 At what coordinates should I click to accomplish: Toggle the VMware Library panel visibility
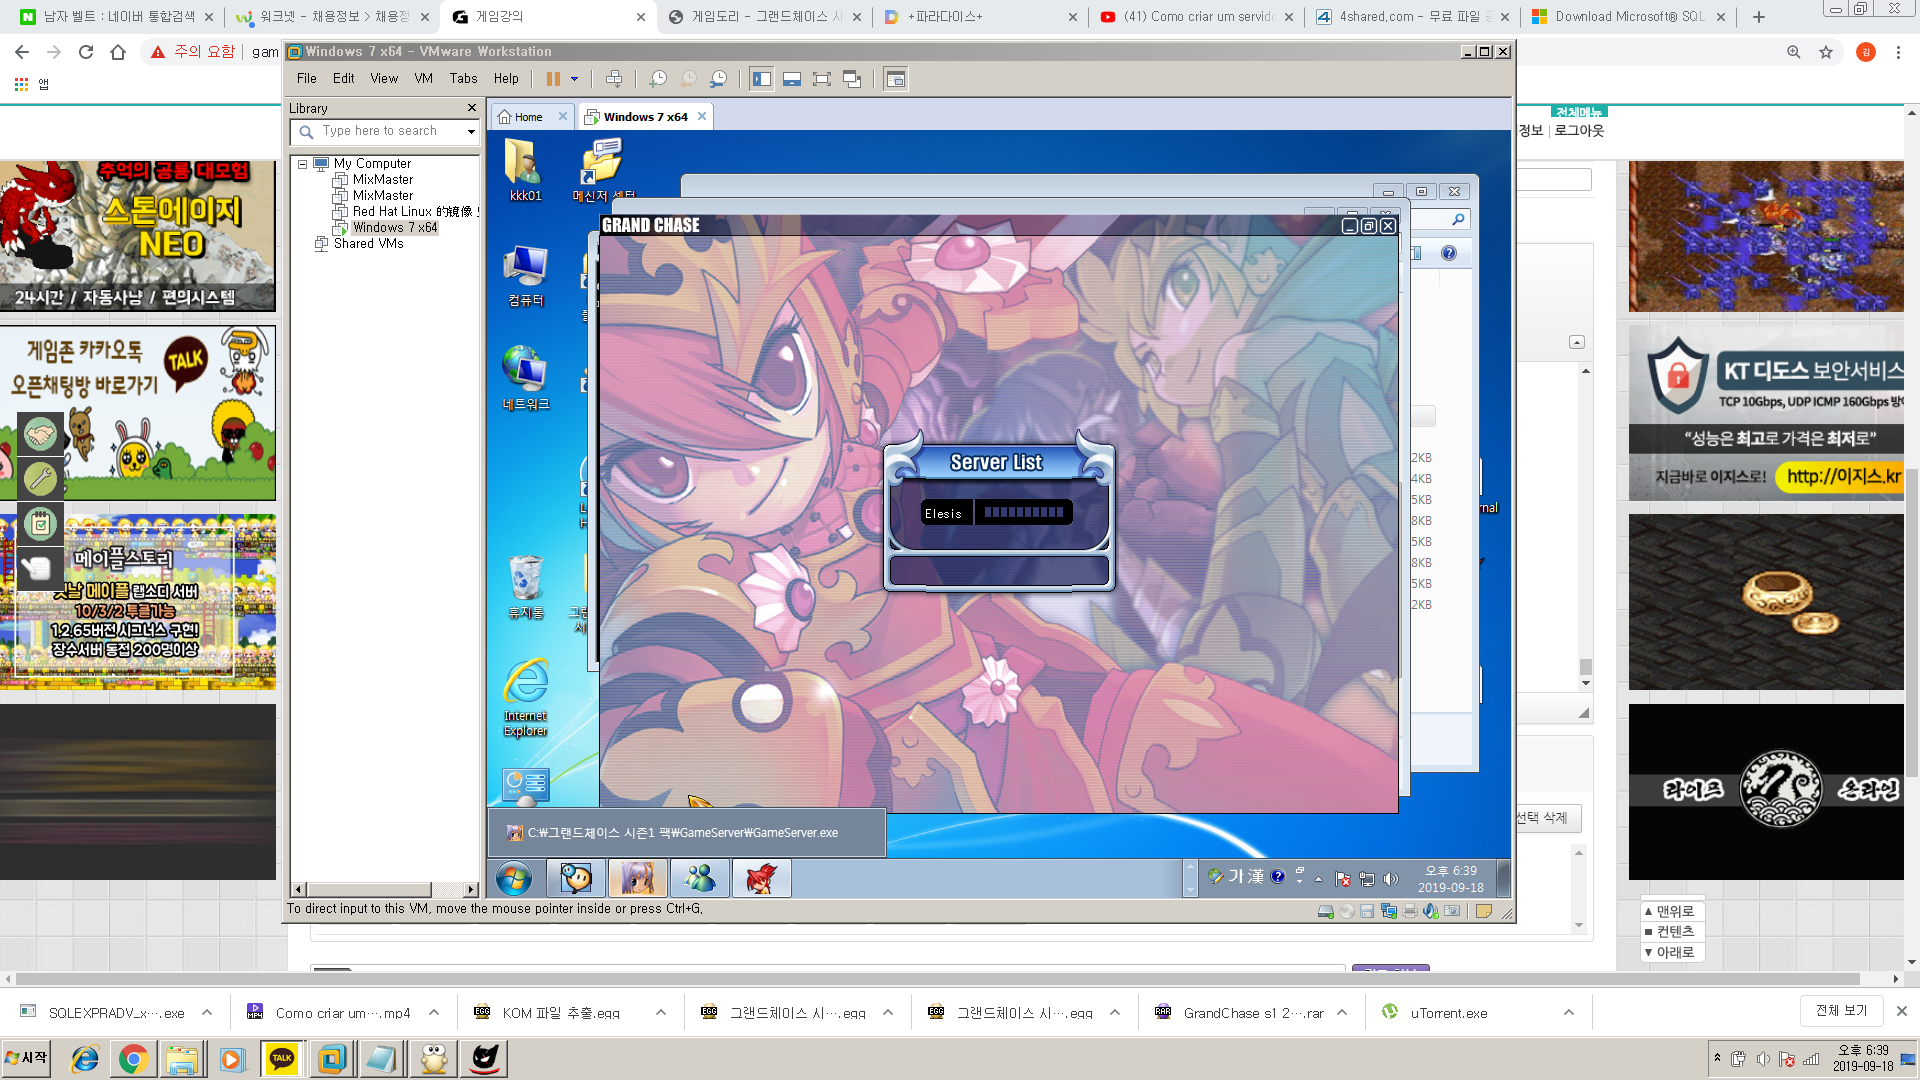click(x=762, y=79)
